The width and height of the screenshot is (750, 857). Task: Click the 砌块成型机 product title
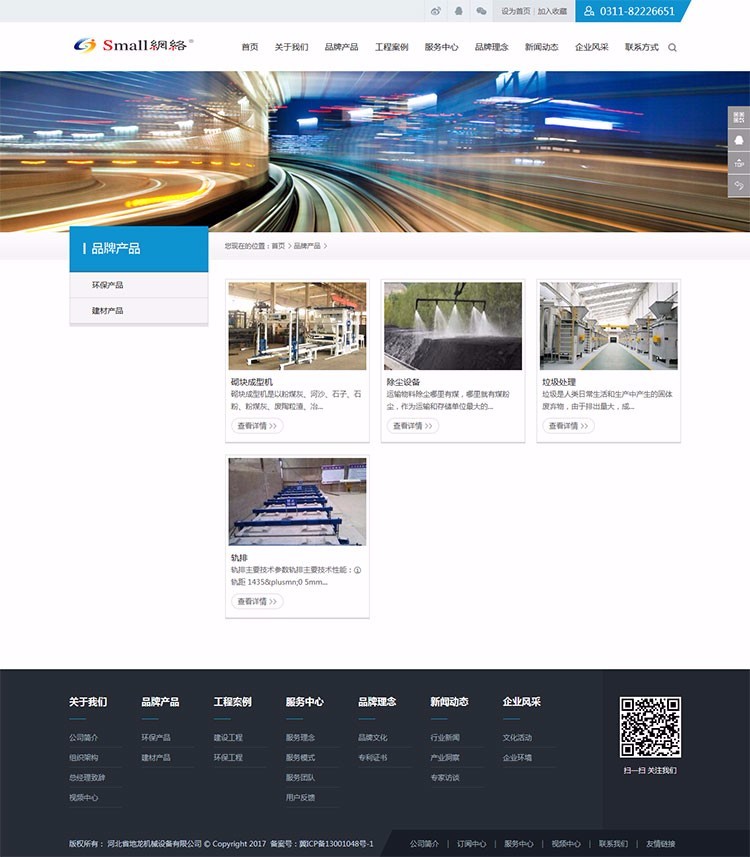(x=251, y=381)
